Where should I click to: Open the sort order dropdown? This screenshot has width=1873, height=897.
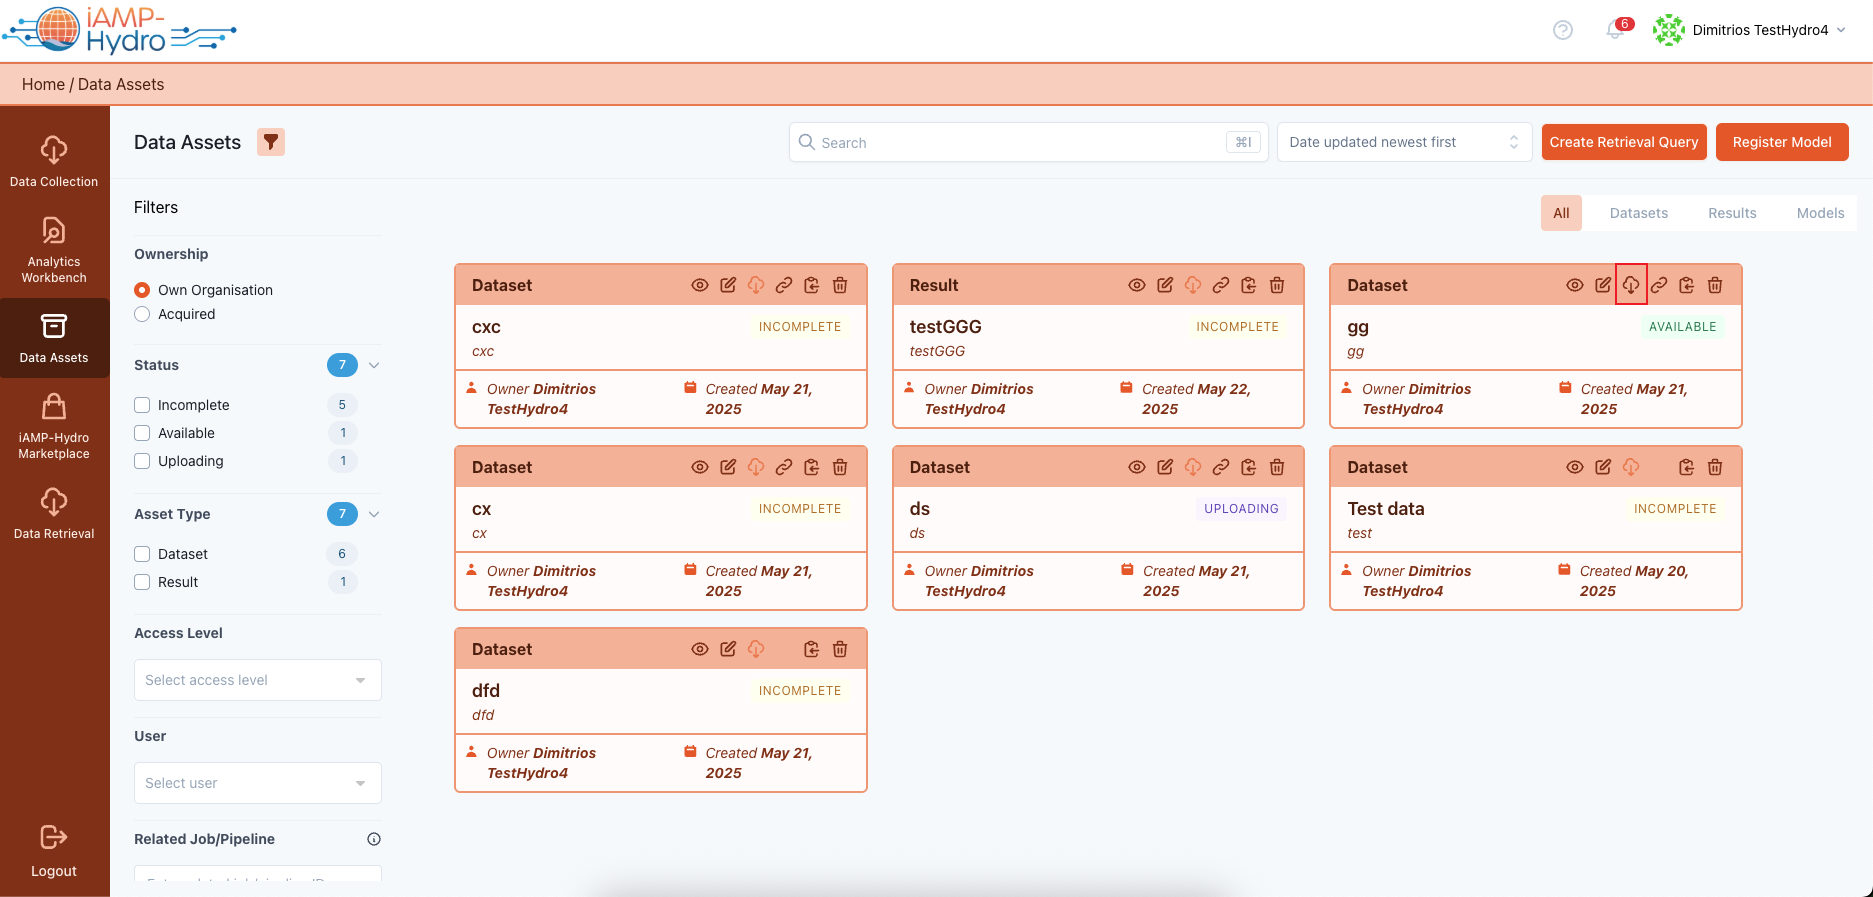click(1403, 142)
